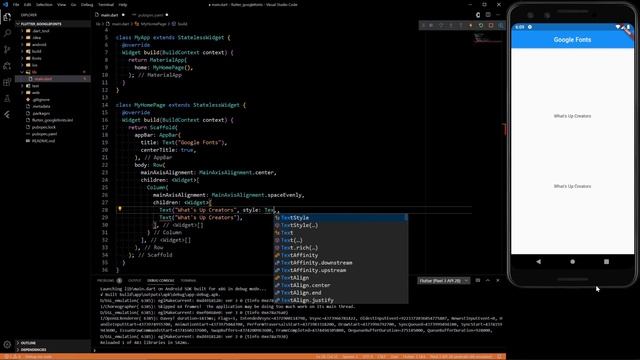Open the File menu
This screenshot has width=640, height=360.
[x=16, y=4]
